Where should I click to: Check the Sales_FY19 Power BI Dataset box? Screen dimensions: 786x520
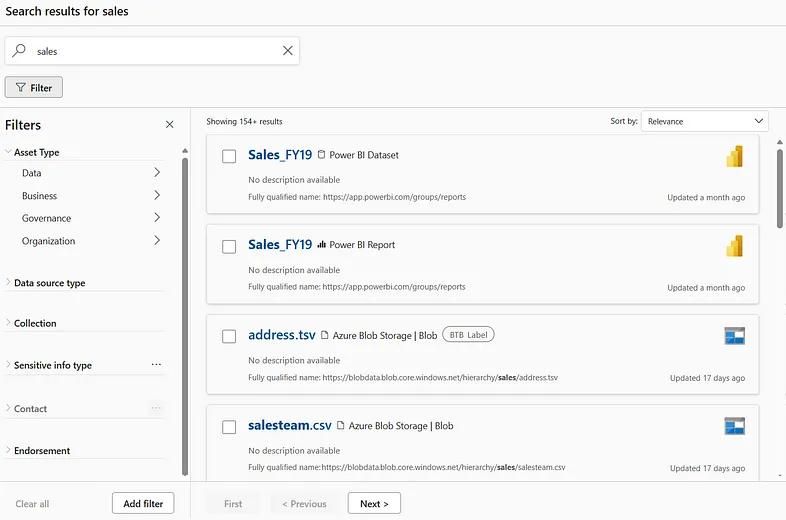(x=229, y=156)
